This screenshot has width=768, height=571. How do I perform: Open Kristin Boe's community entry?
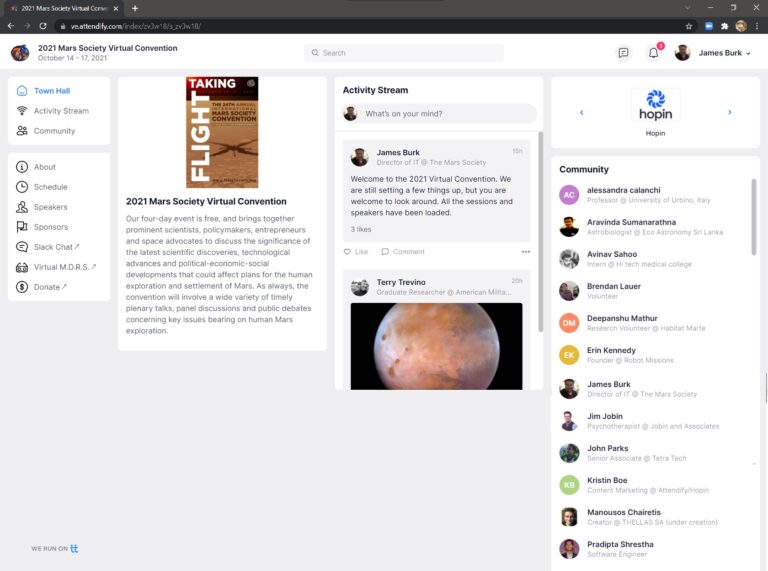coord(653,485)
